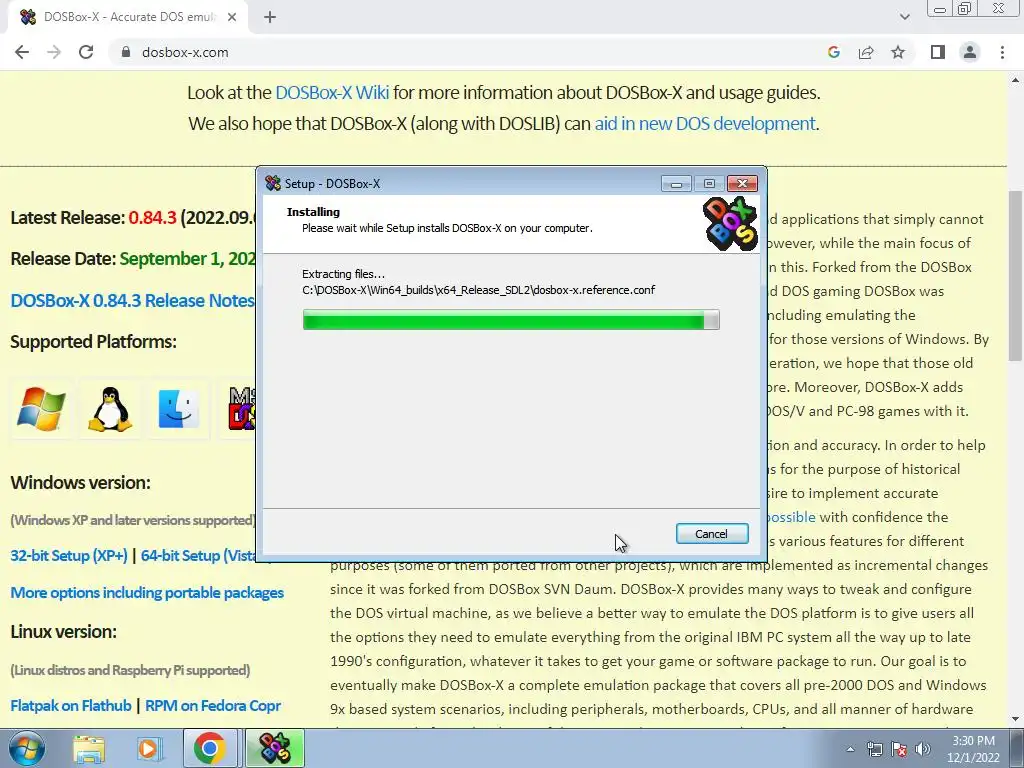The width and height of the screenshot is (1024, 768).
Task: Click the installation progress bar
Action: click(x=511, y=320)
